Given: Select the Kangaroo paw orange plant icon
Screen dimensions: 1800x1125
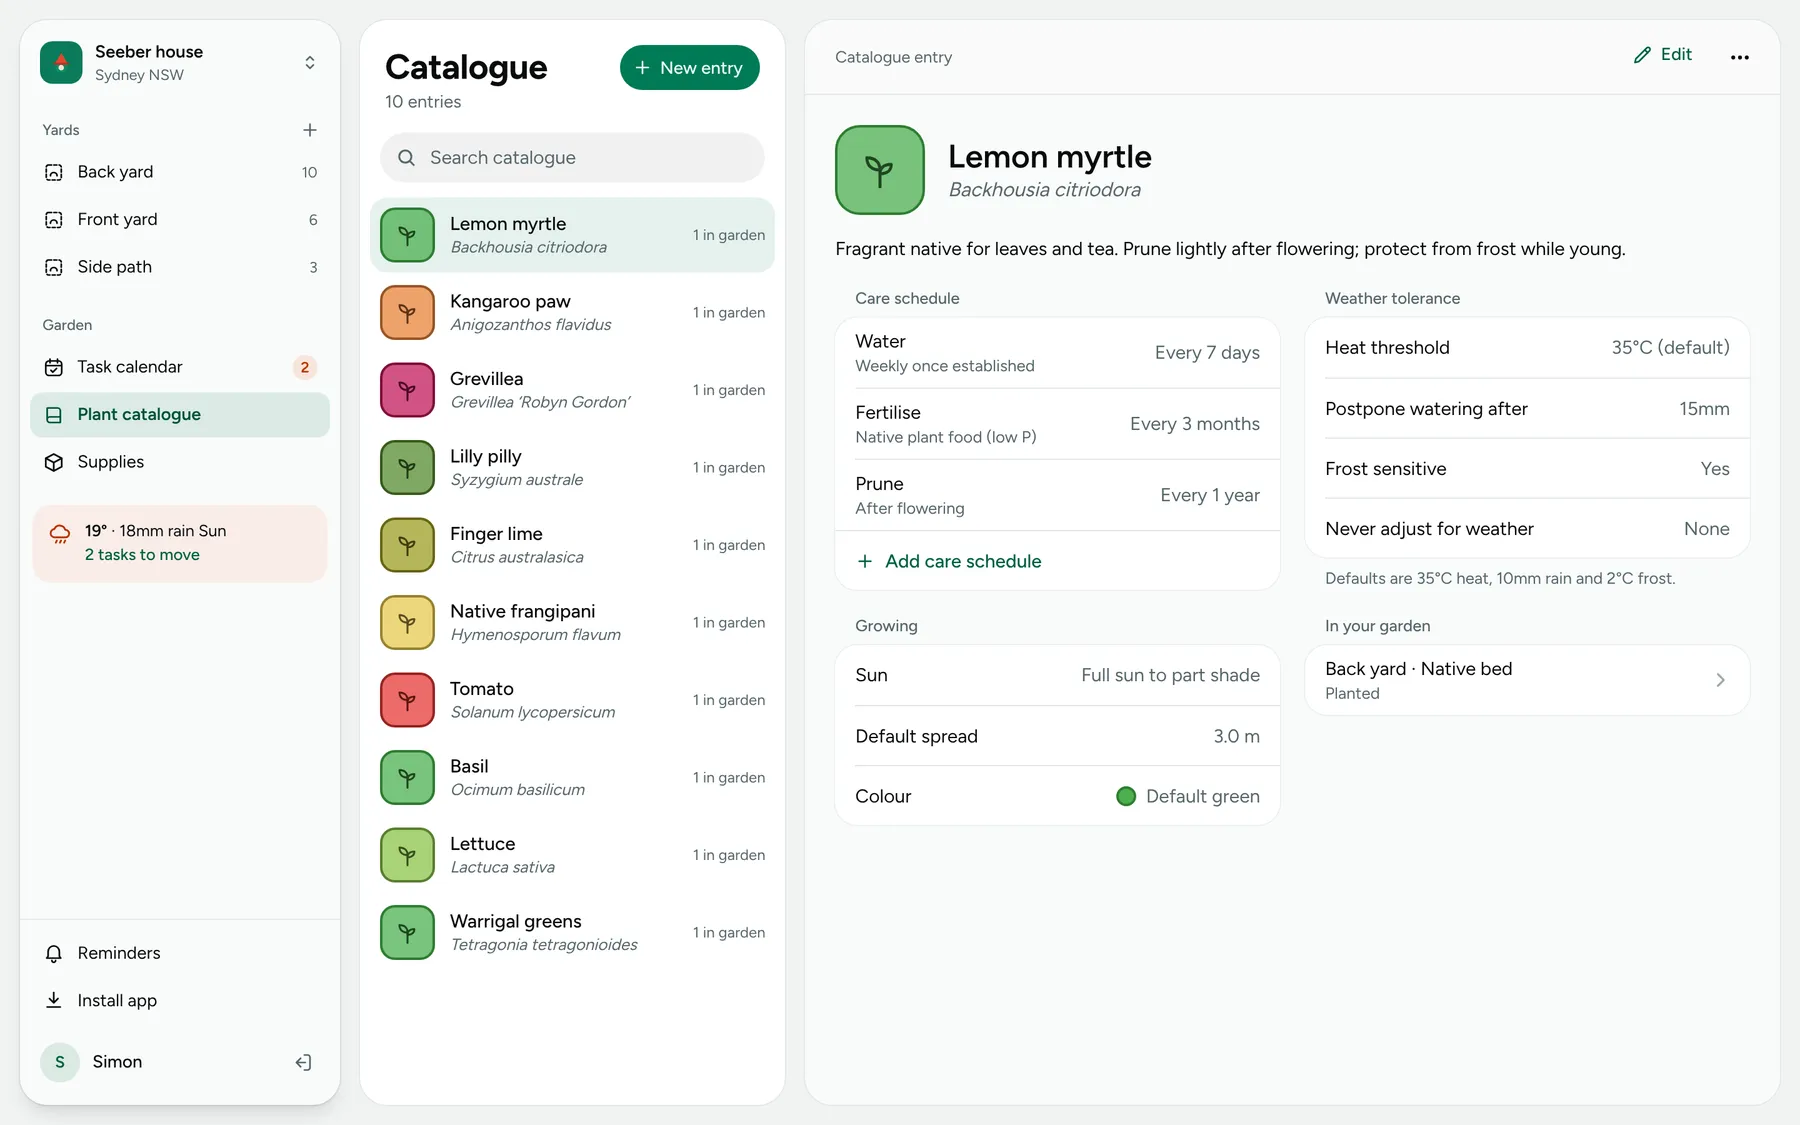Looking at the screenshot, I should 407,313.
